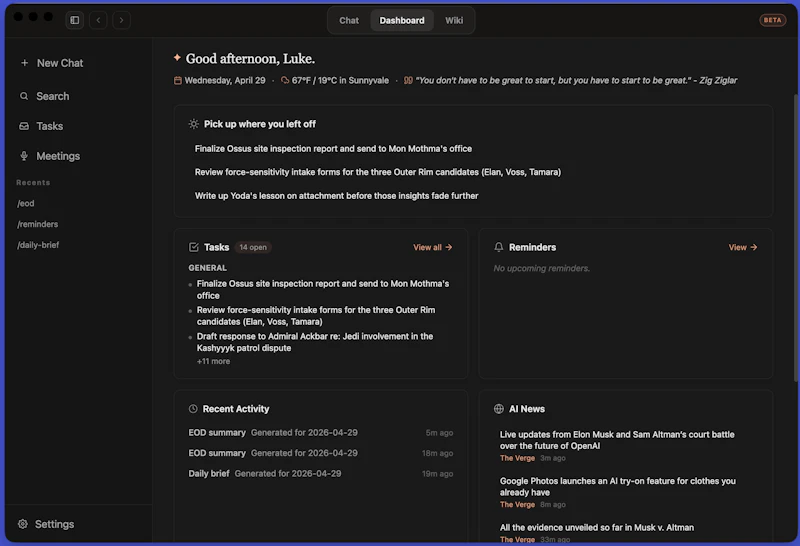The width and height of the screenshot is (800, 546).
Task: Open Daily brief from 19m ago
Action: pyautogui.click(x=320, y=474)
